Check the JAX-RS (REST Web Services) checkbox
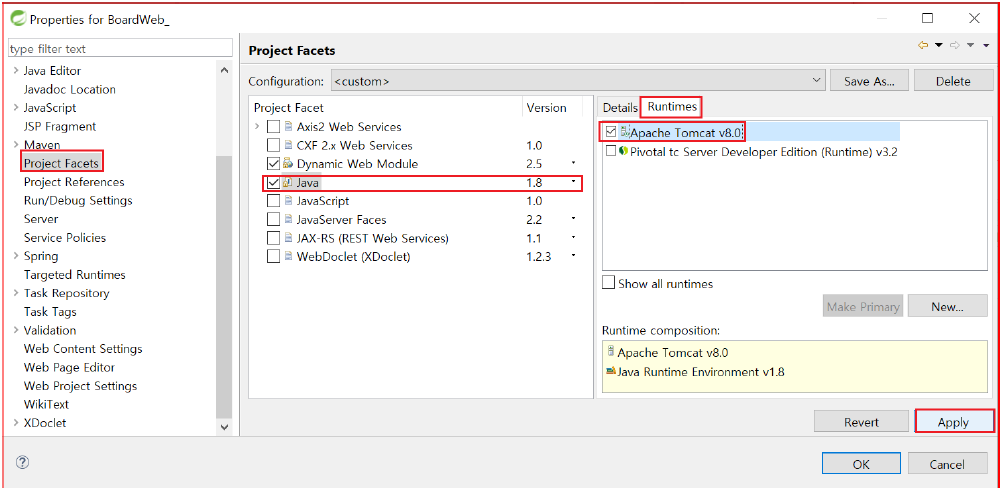 [x=273, y=238]
